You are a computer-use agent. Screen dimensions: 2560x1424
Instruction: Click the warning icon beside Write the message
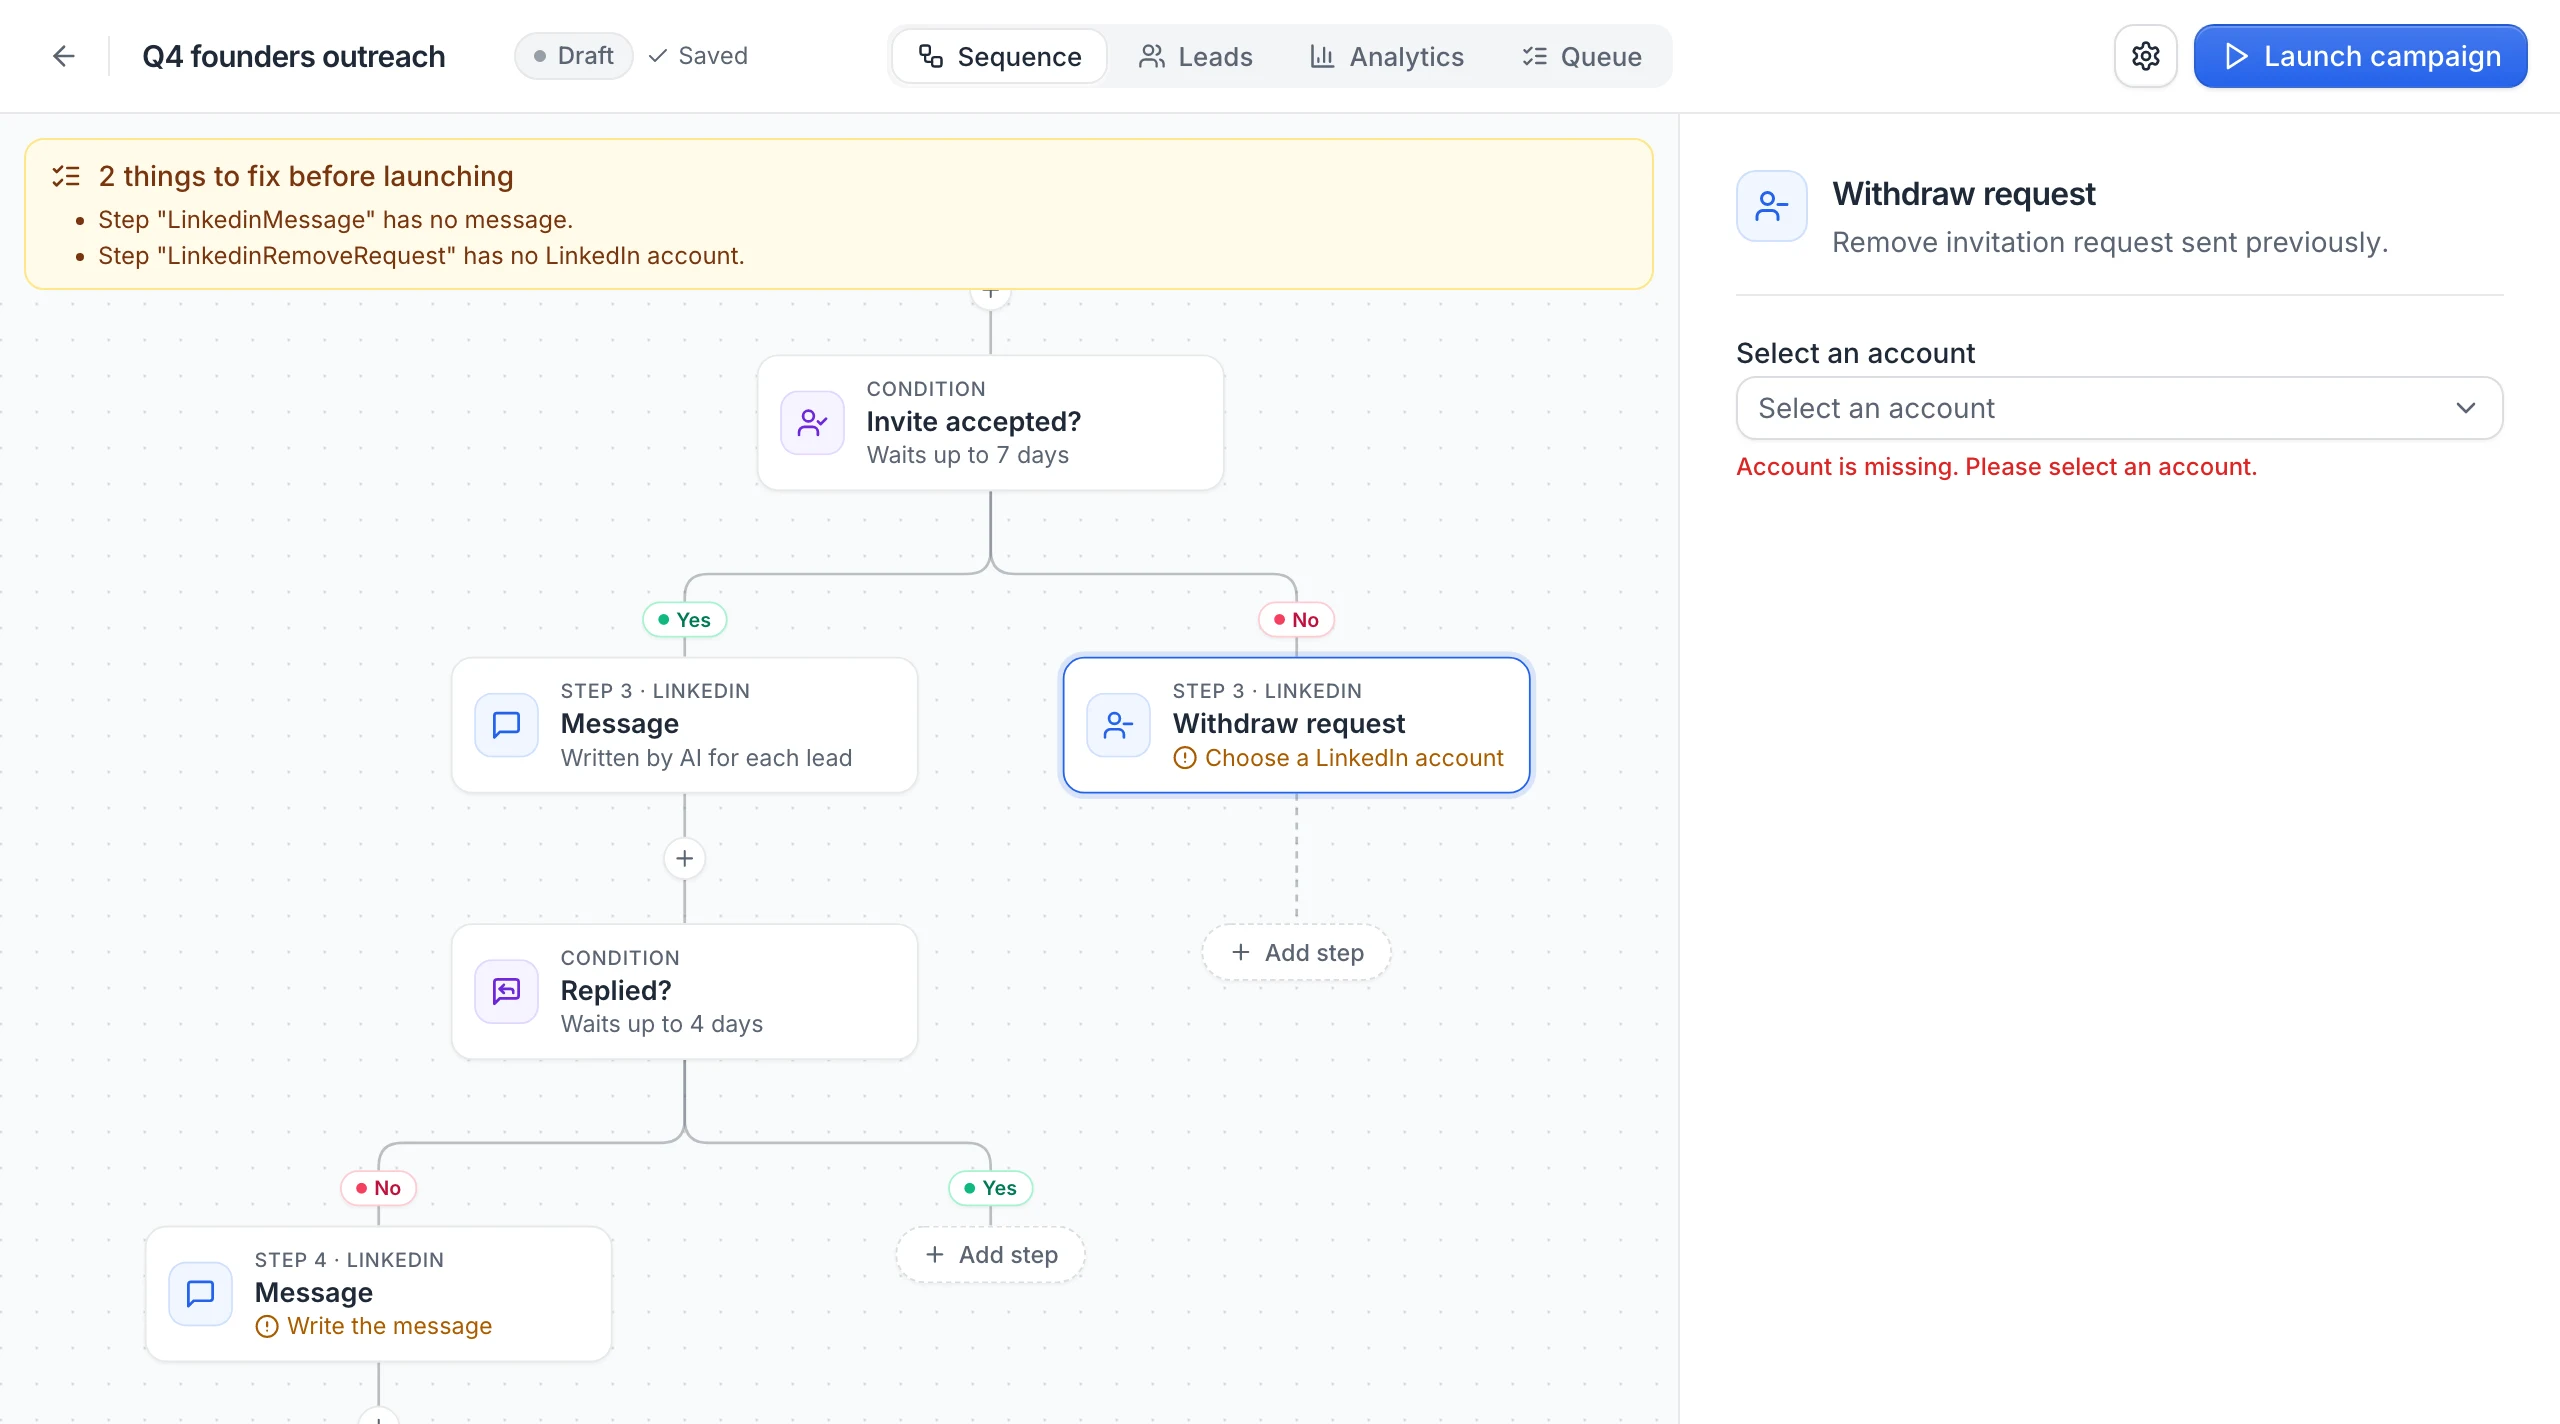(266, 1327)
